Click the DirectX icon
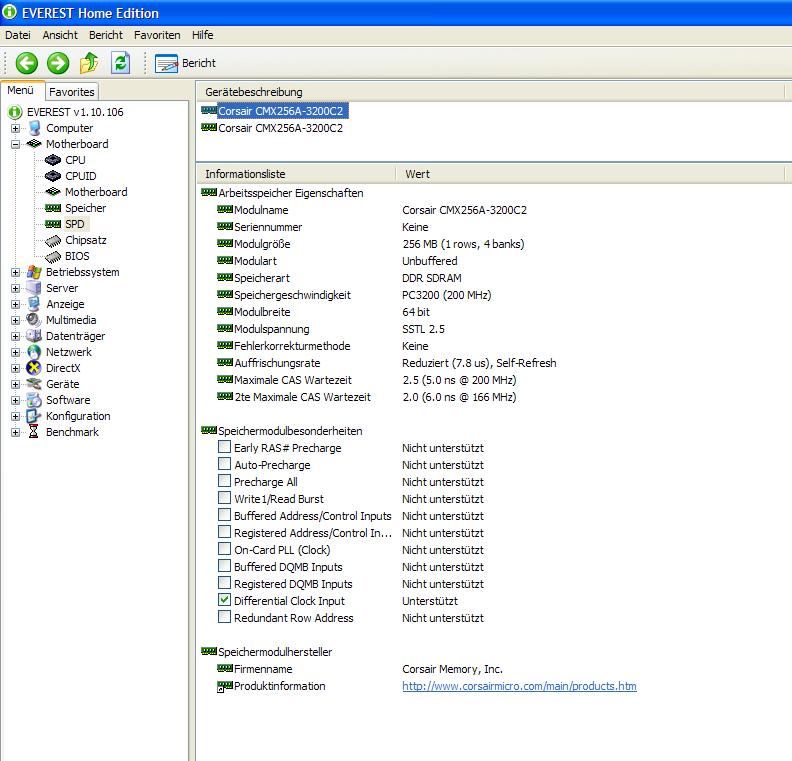 click(34, 368)
